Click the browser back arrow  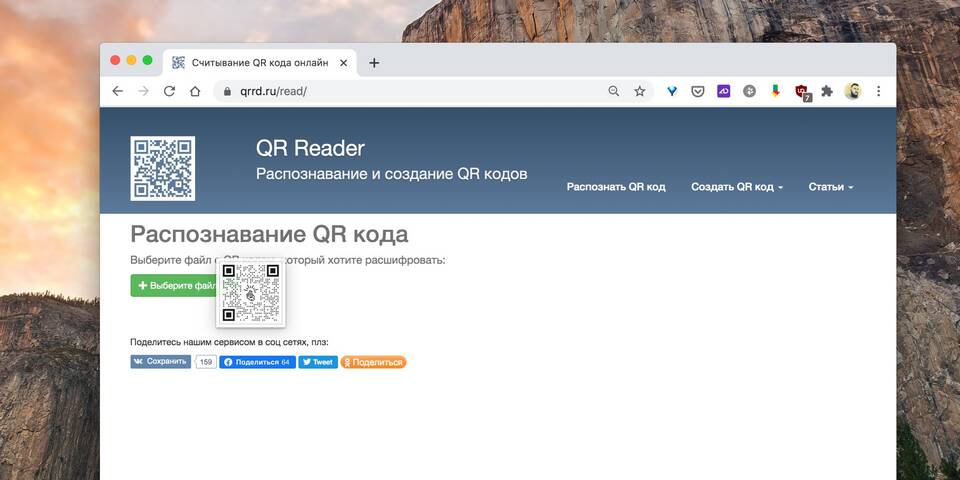tap(118, 91)
